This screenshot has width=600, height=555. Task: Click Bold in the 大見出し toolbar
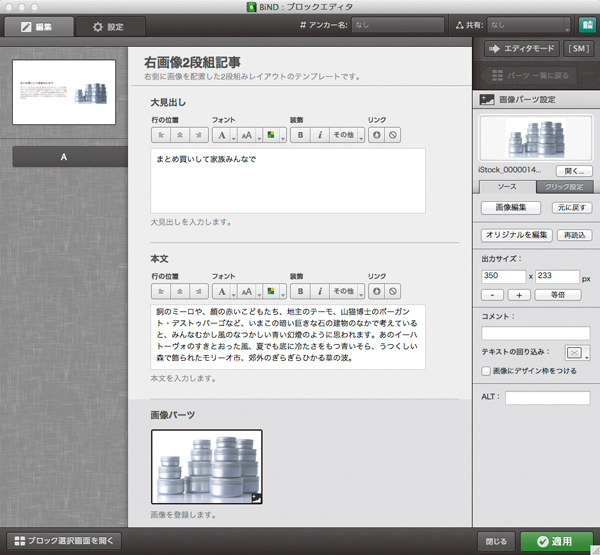[x=300, y=134]
